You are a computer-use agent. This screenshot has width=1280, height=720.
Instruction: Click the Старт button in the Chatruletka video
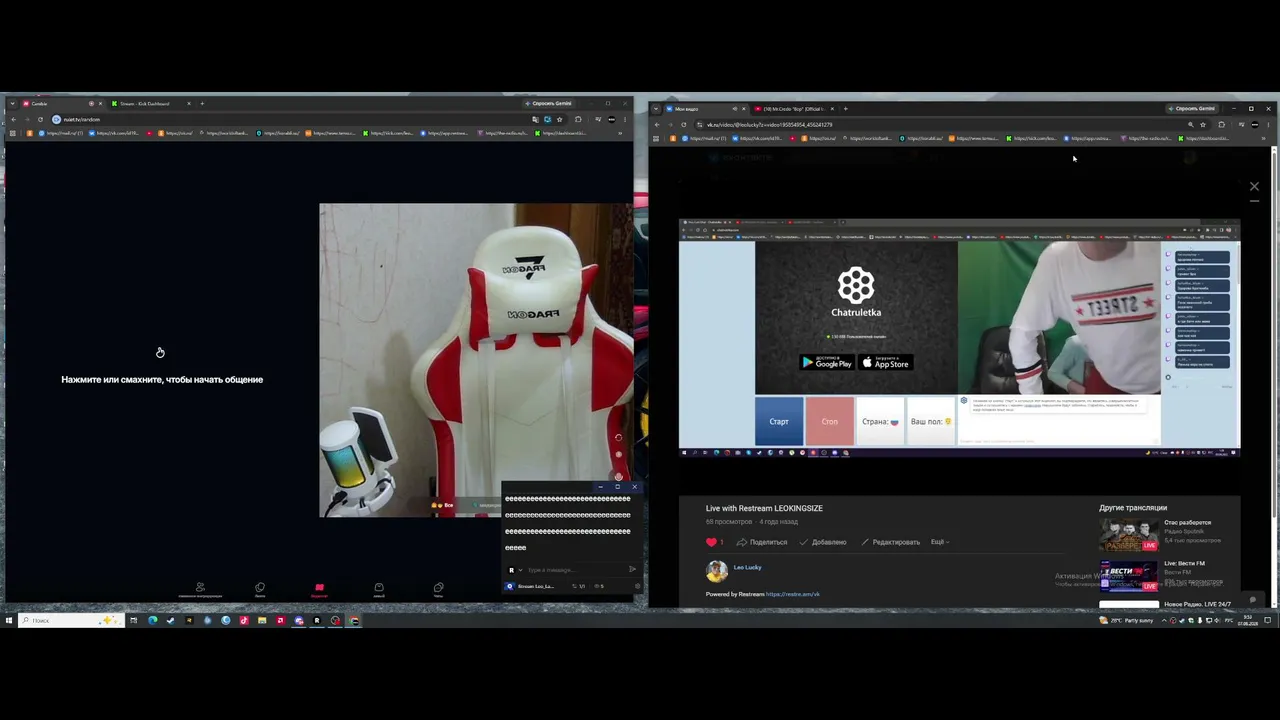779,421
